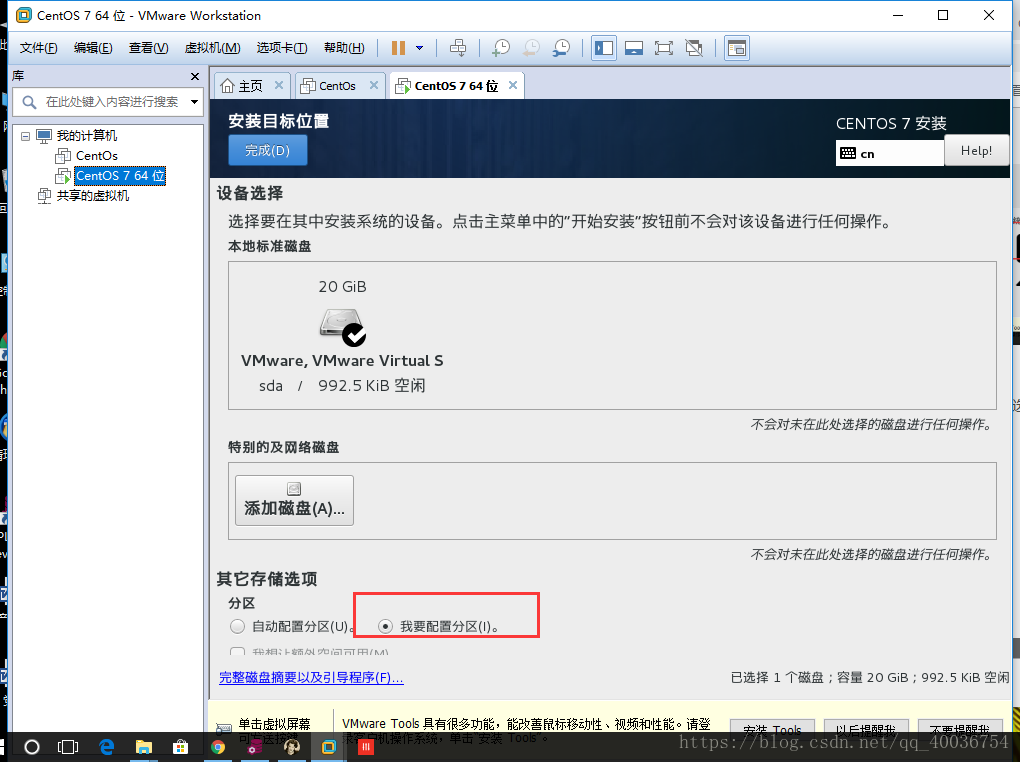This screenshot has width=1020, height=762.
Task: Toggle the library sidebar view icon
Action: click(x=604, y=48)
